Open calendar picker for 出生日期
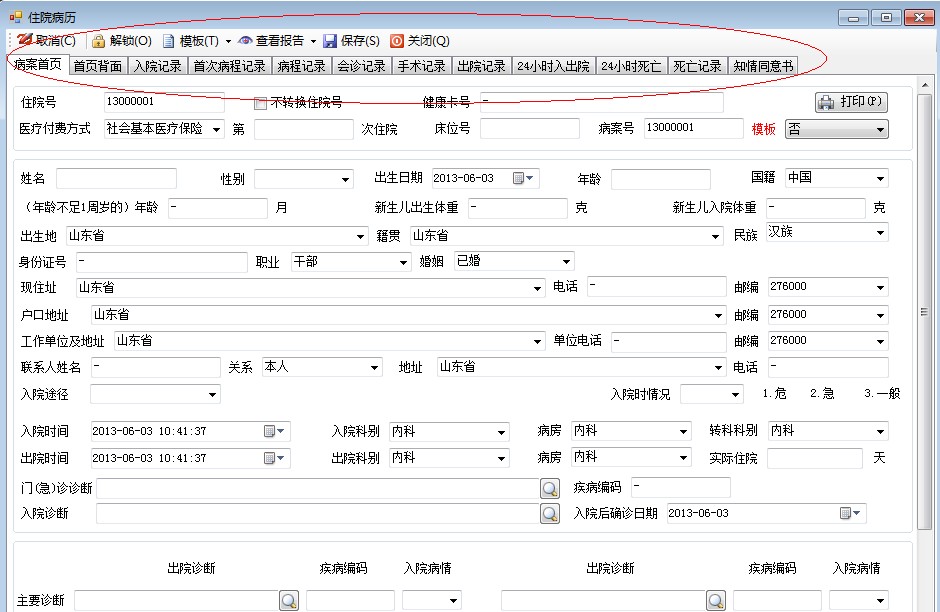940x612 pixels. pyautogui.click(x=523, y=178)
